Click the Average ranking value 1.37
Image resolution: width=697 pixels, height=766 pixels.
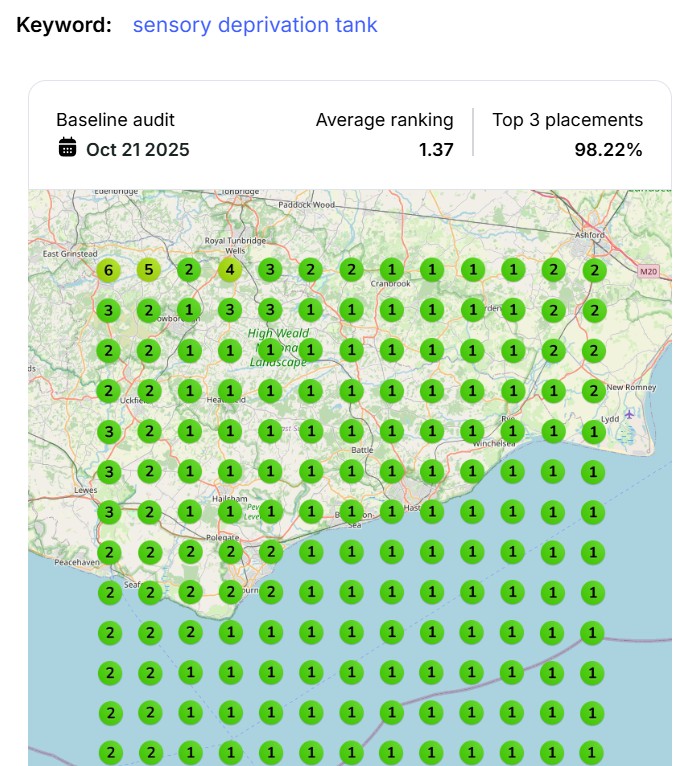435,149
